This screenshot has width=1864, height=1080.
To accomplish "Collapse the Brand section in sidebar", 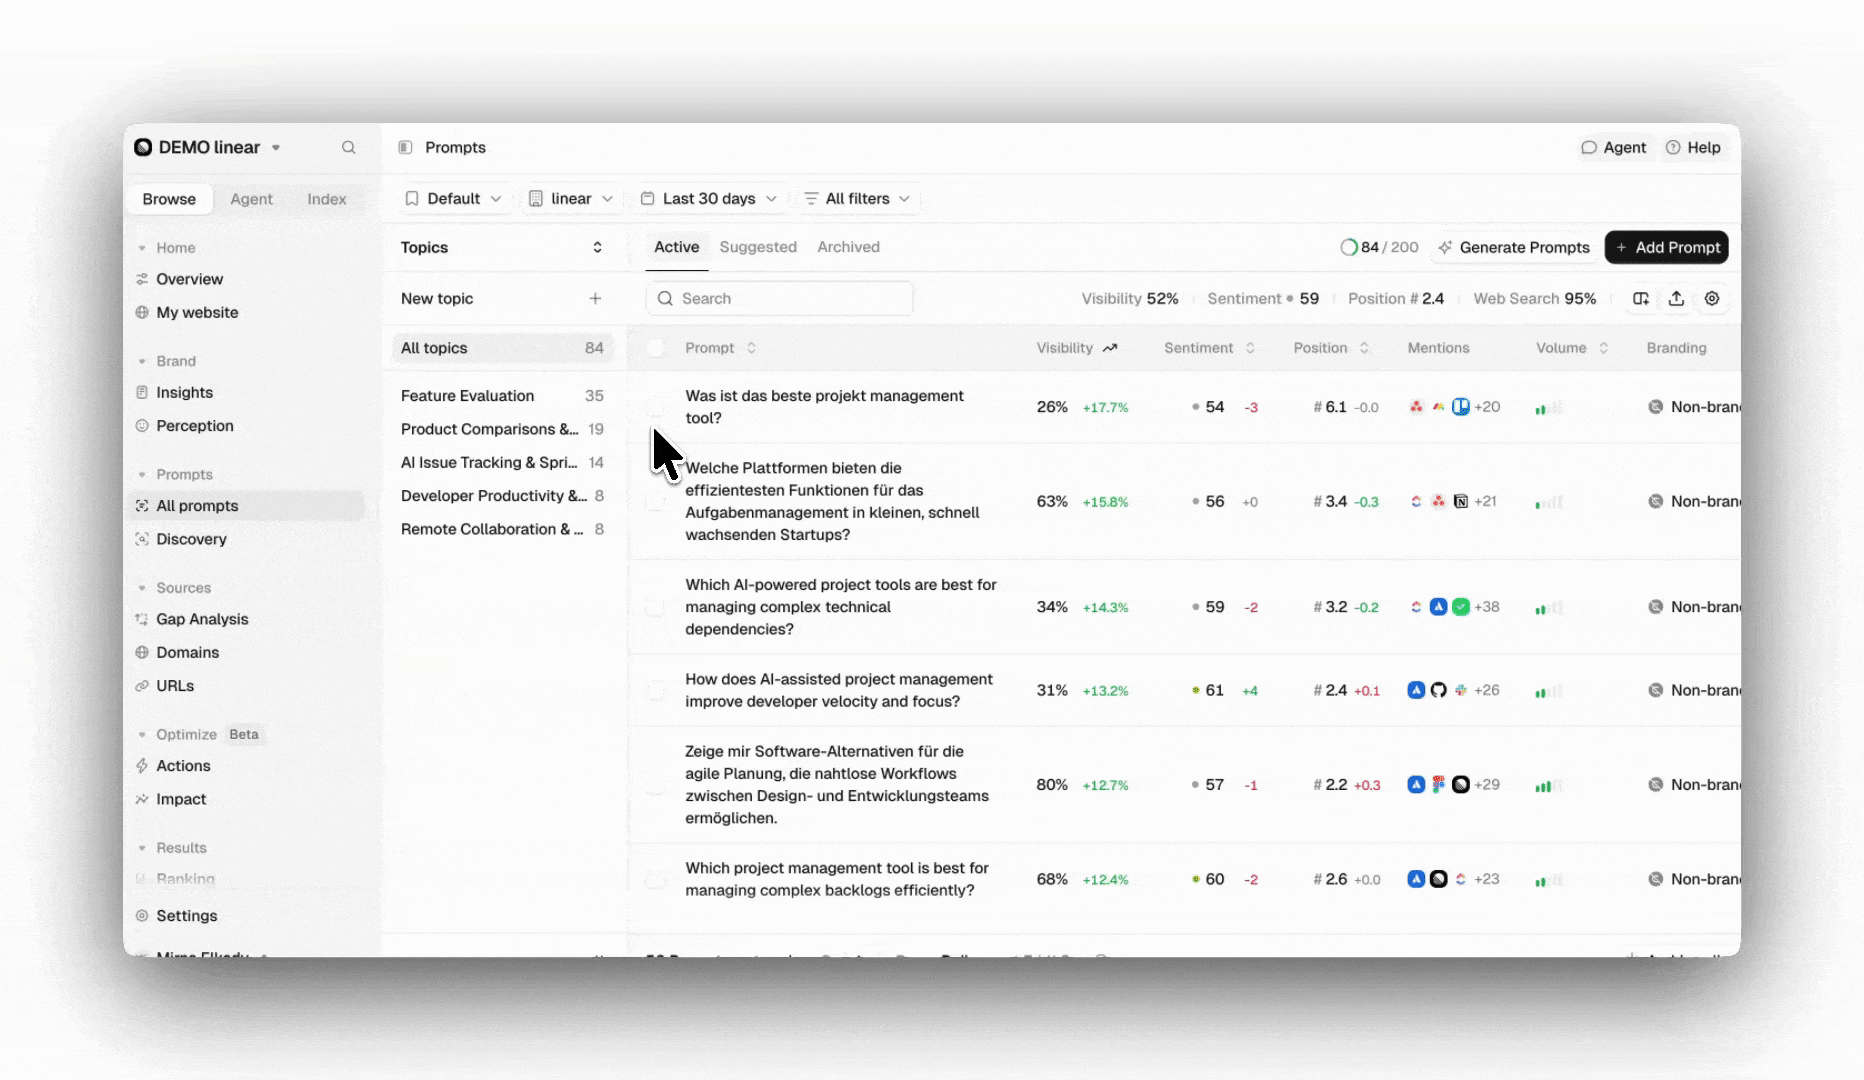I will [x=142, y=361].
